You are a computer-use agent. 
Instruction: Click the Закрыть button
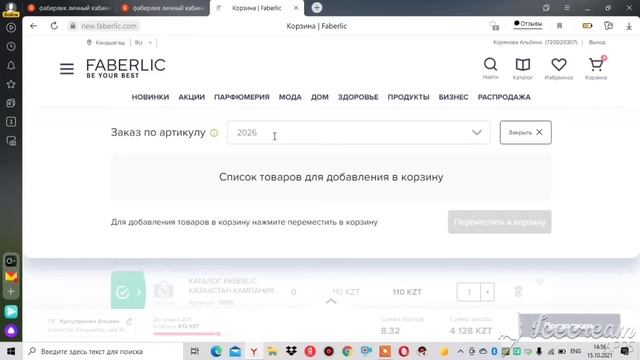click(x=525, y=132)
